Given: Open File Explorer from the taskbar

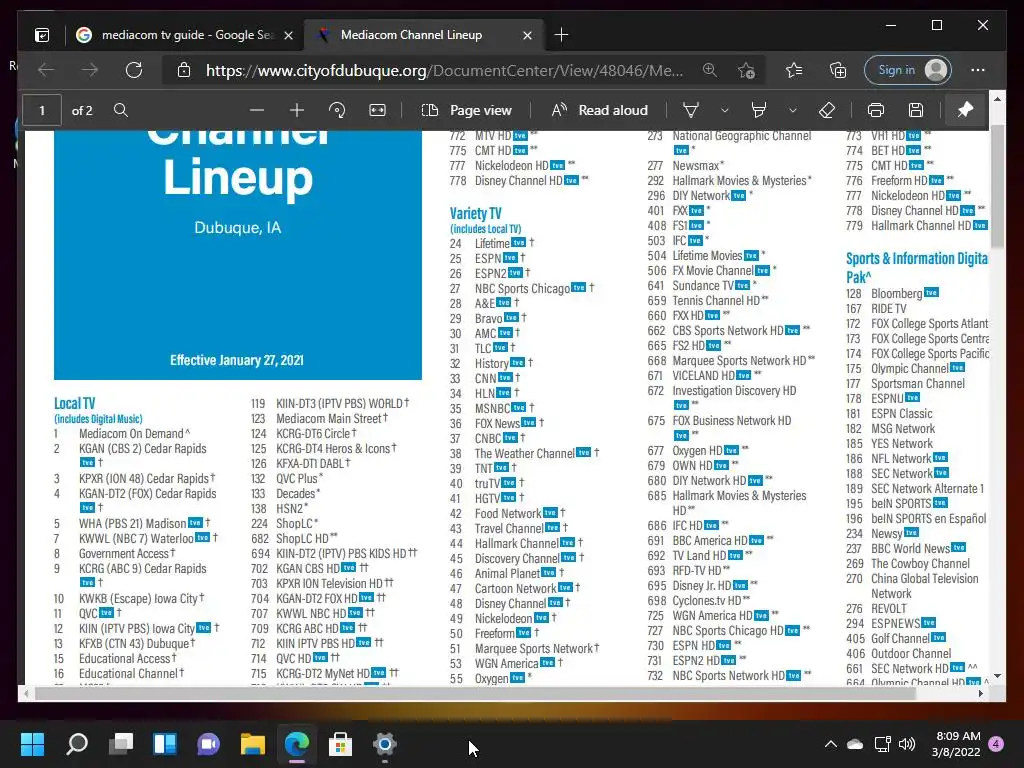Looking at the screenshot, I should (253, 744).
